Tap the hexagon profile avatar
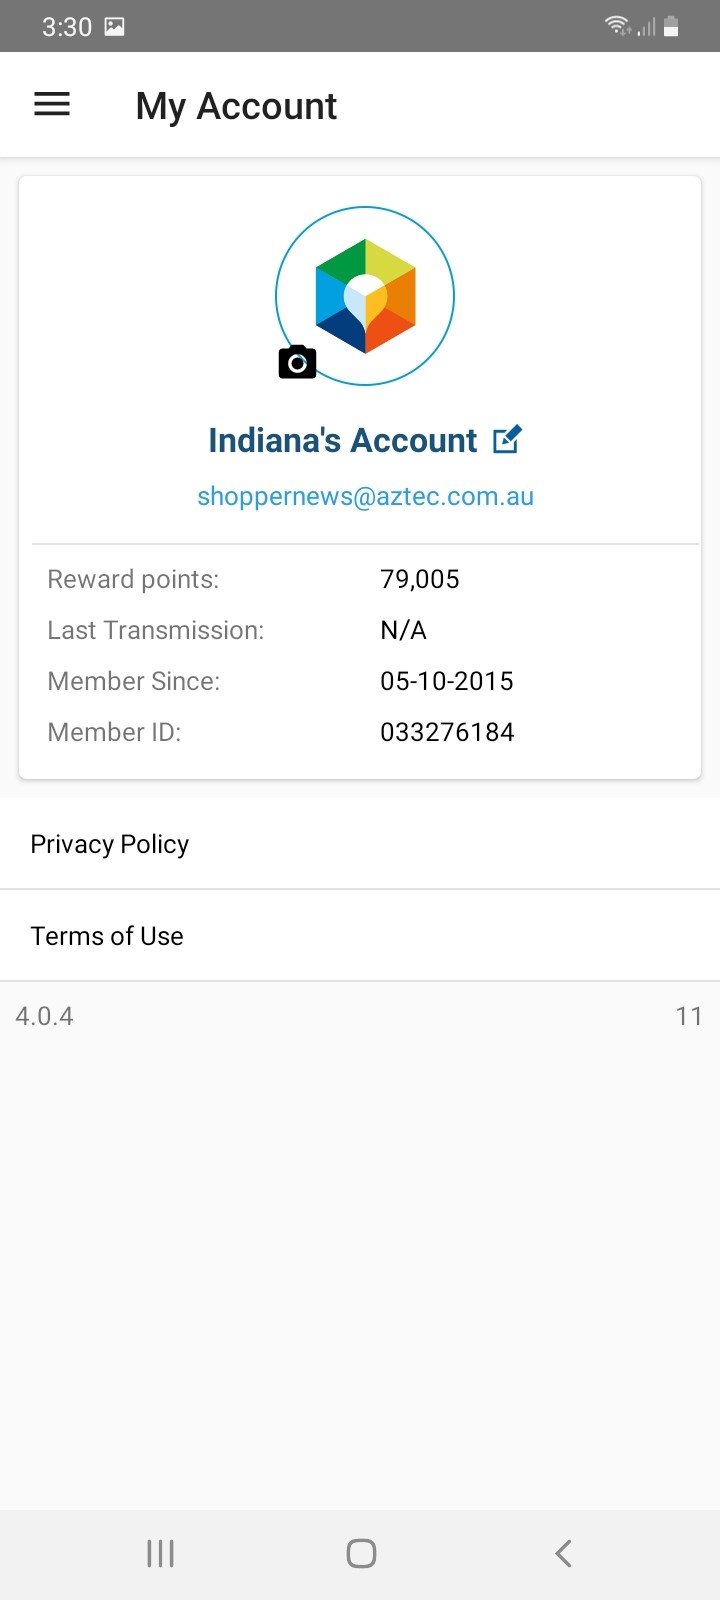This screenshot has height=1600, width=720. 366,295
